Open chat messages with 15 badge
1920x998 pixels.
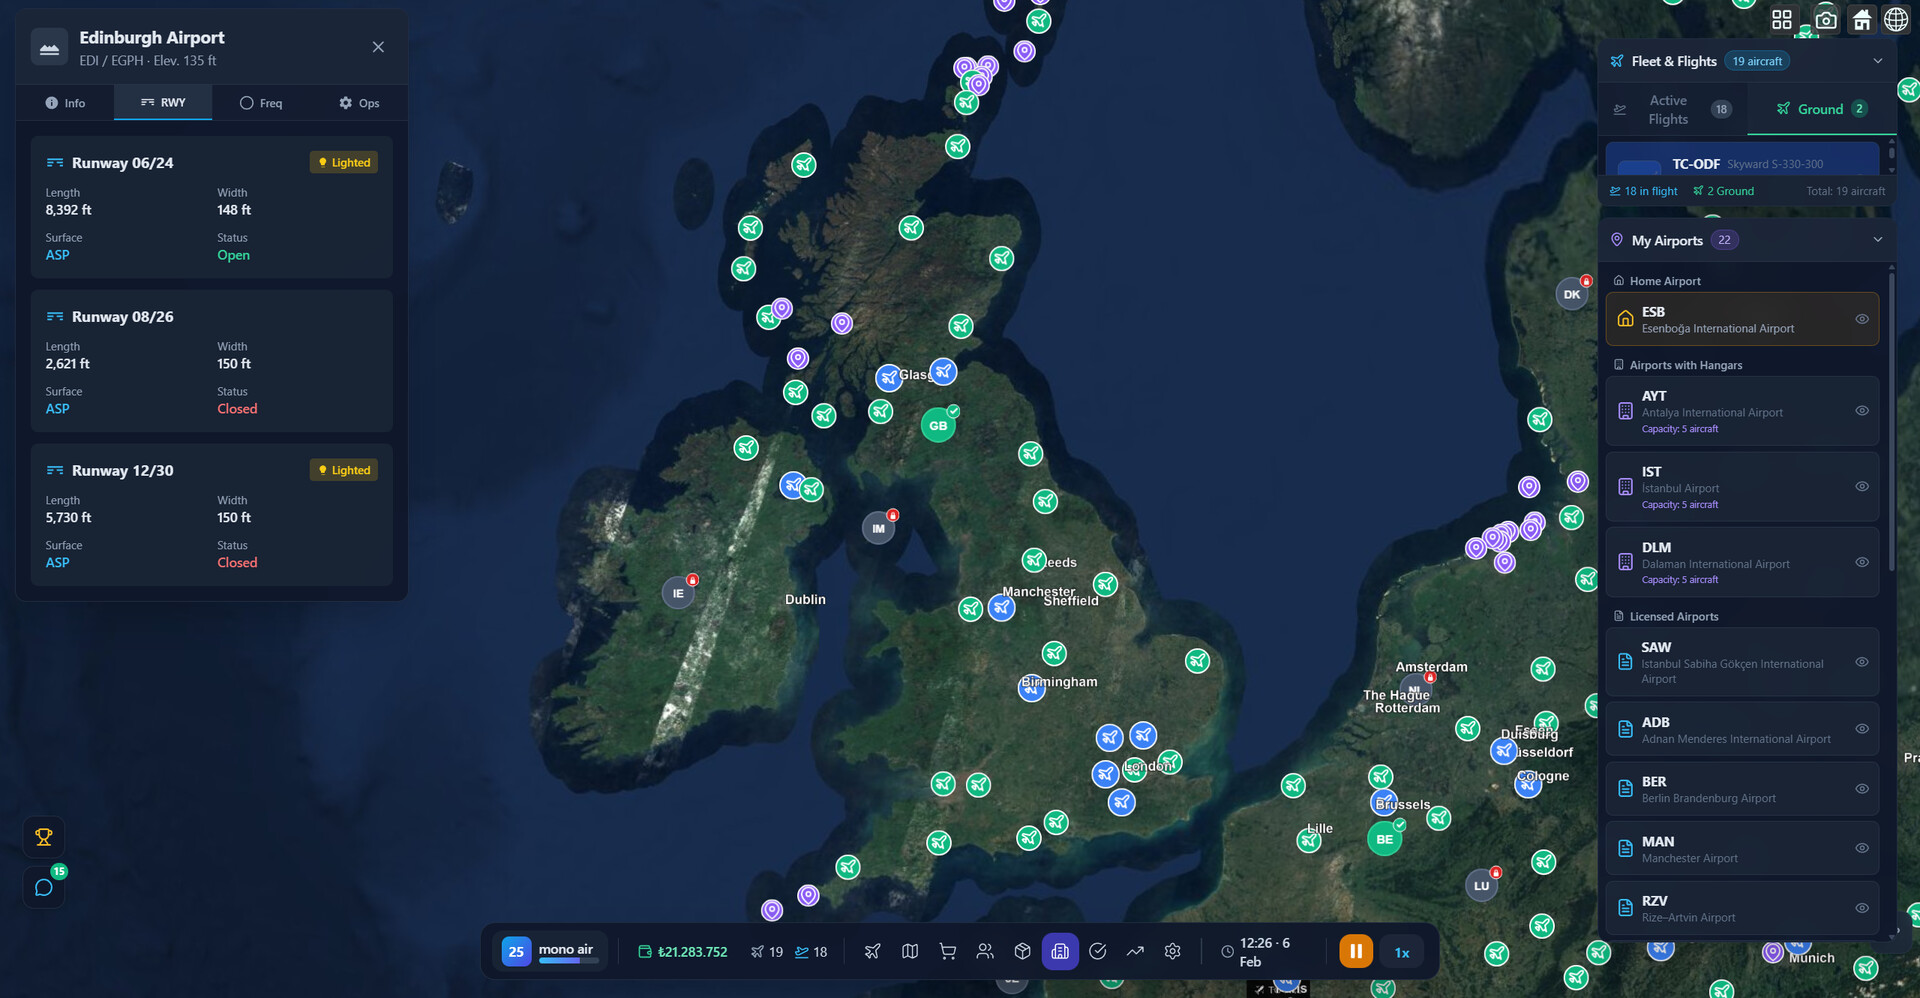pyautogui.click(x=44, y=888)
